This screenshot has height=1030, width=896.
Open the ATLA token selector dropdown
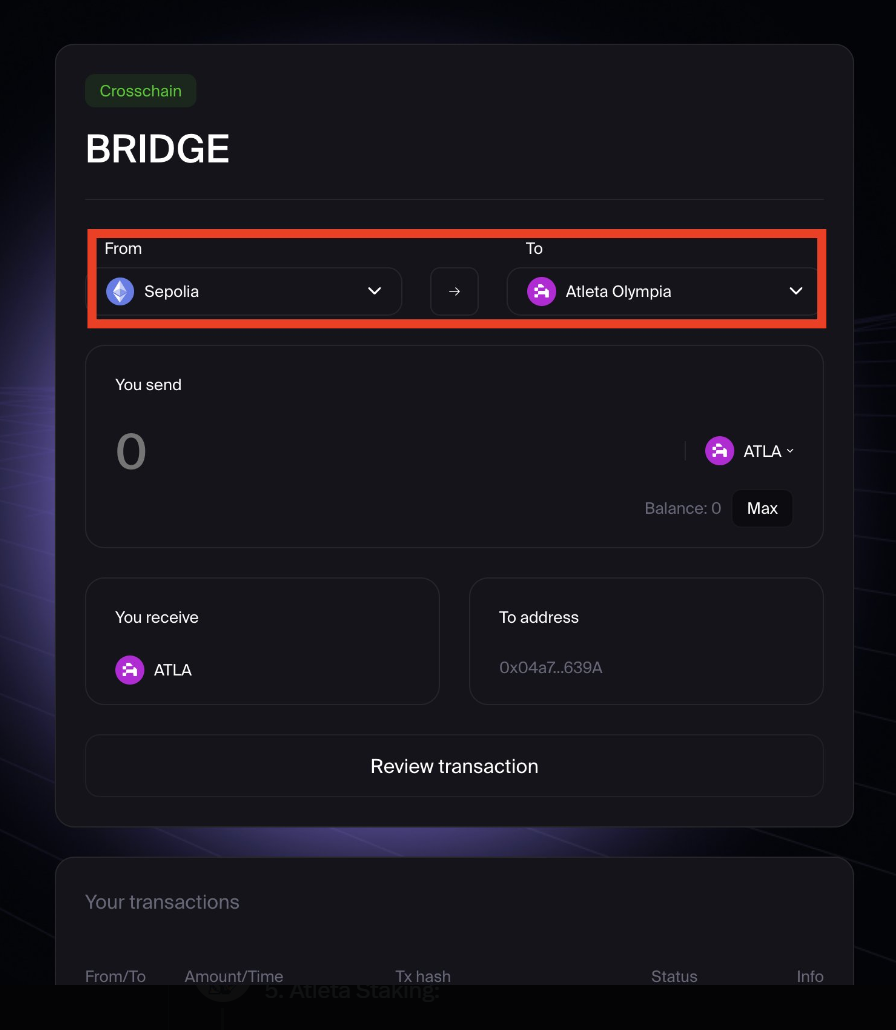tap(750, 451)
